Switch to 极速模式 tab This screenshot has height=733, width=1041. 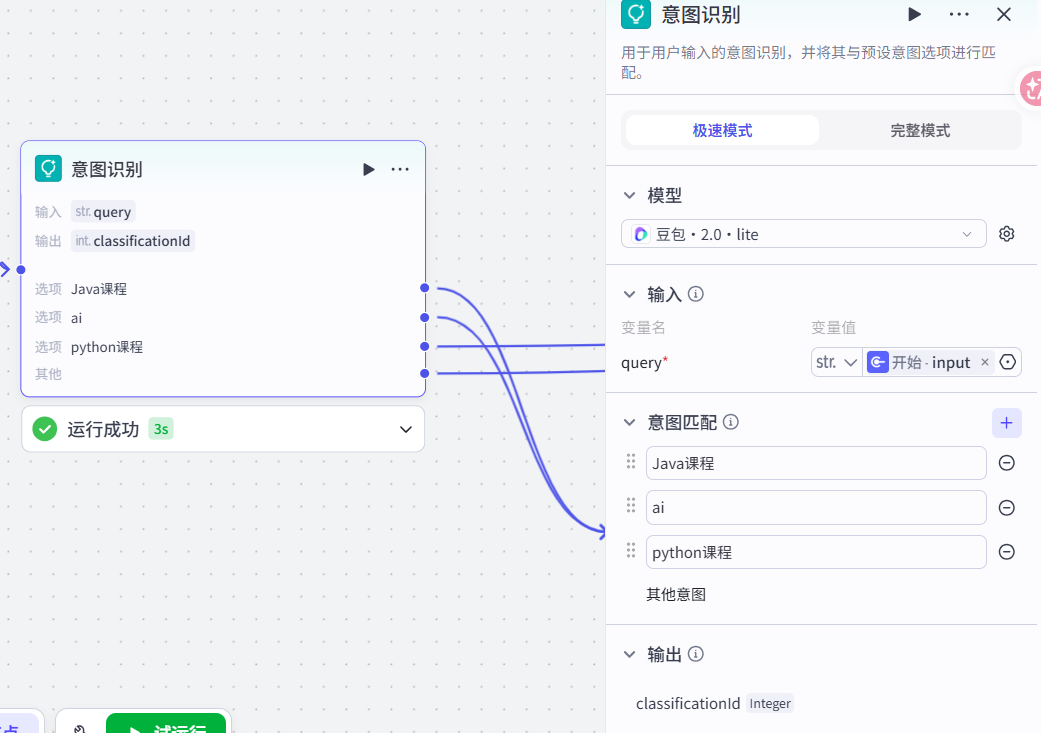pyautogui.click(x=722, y=130)
